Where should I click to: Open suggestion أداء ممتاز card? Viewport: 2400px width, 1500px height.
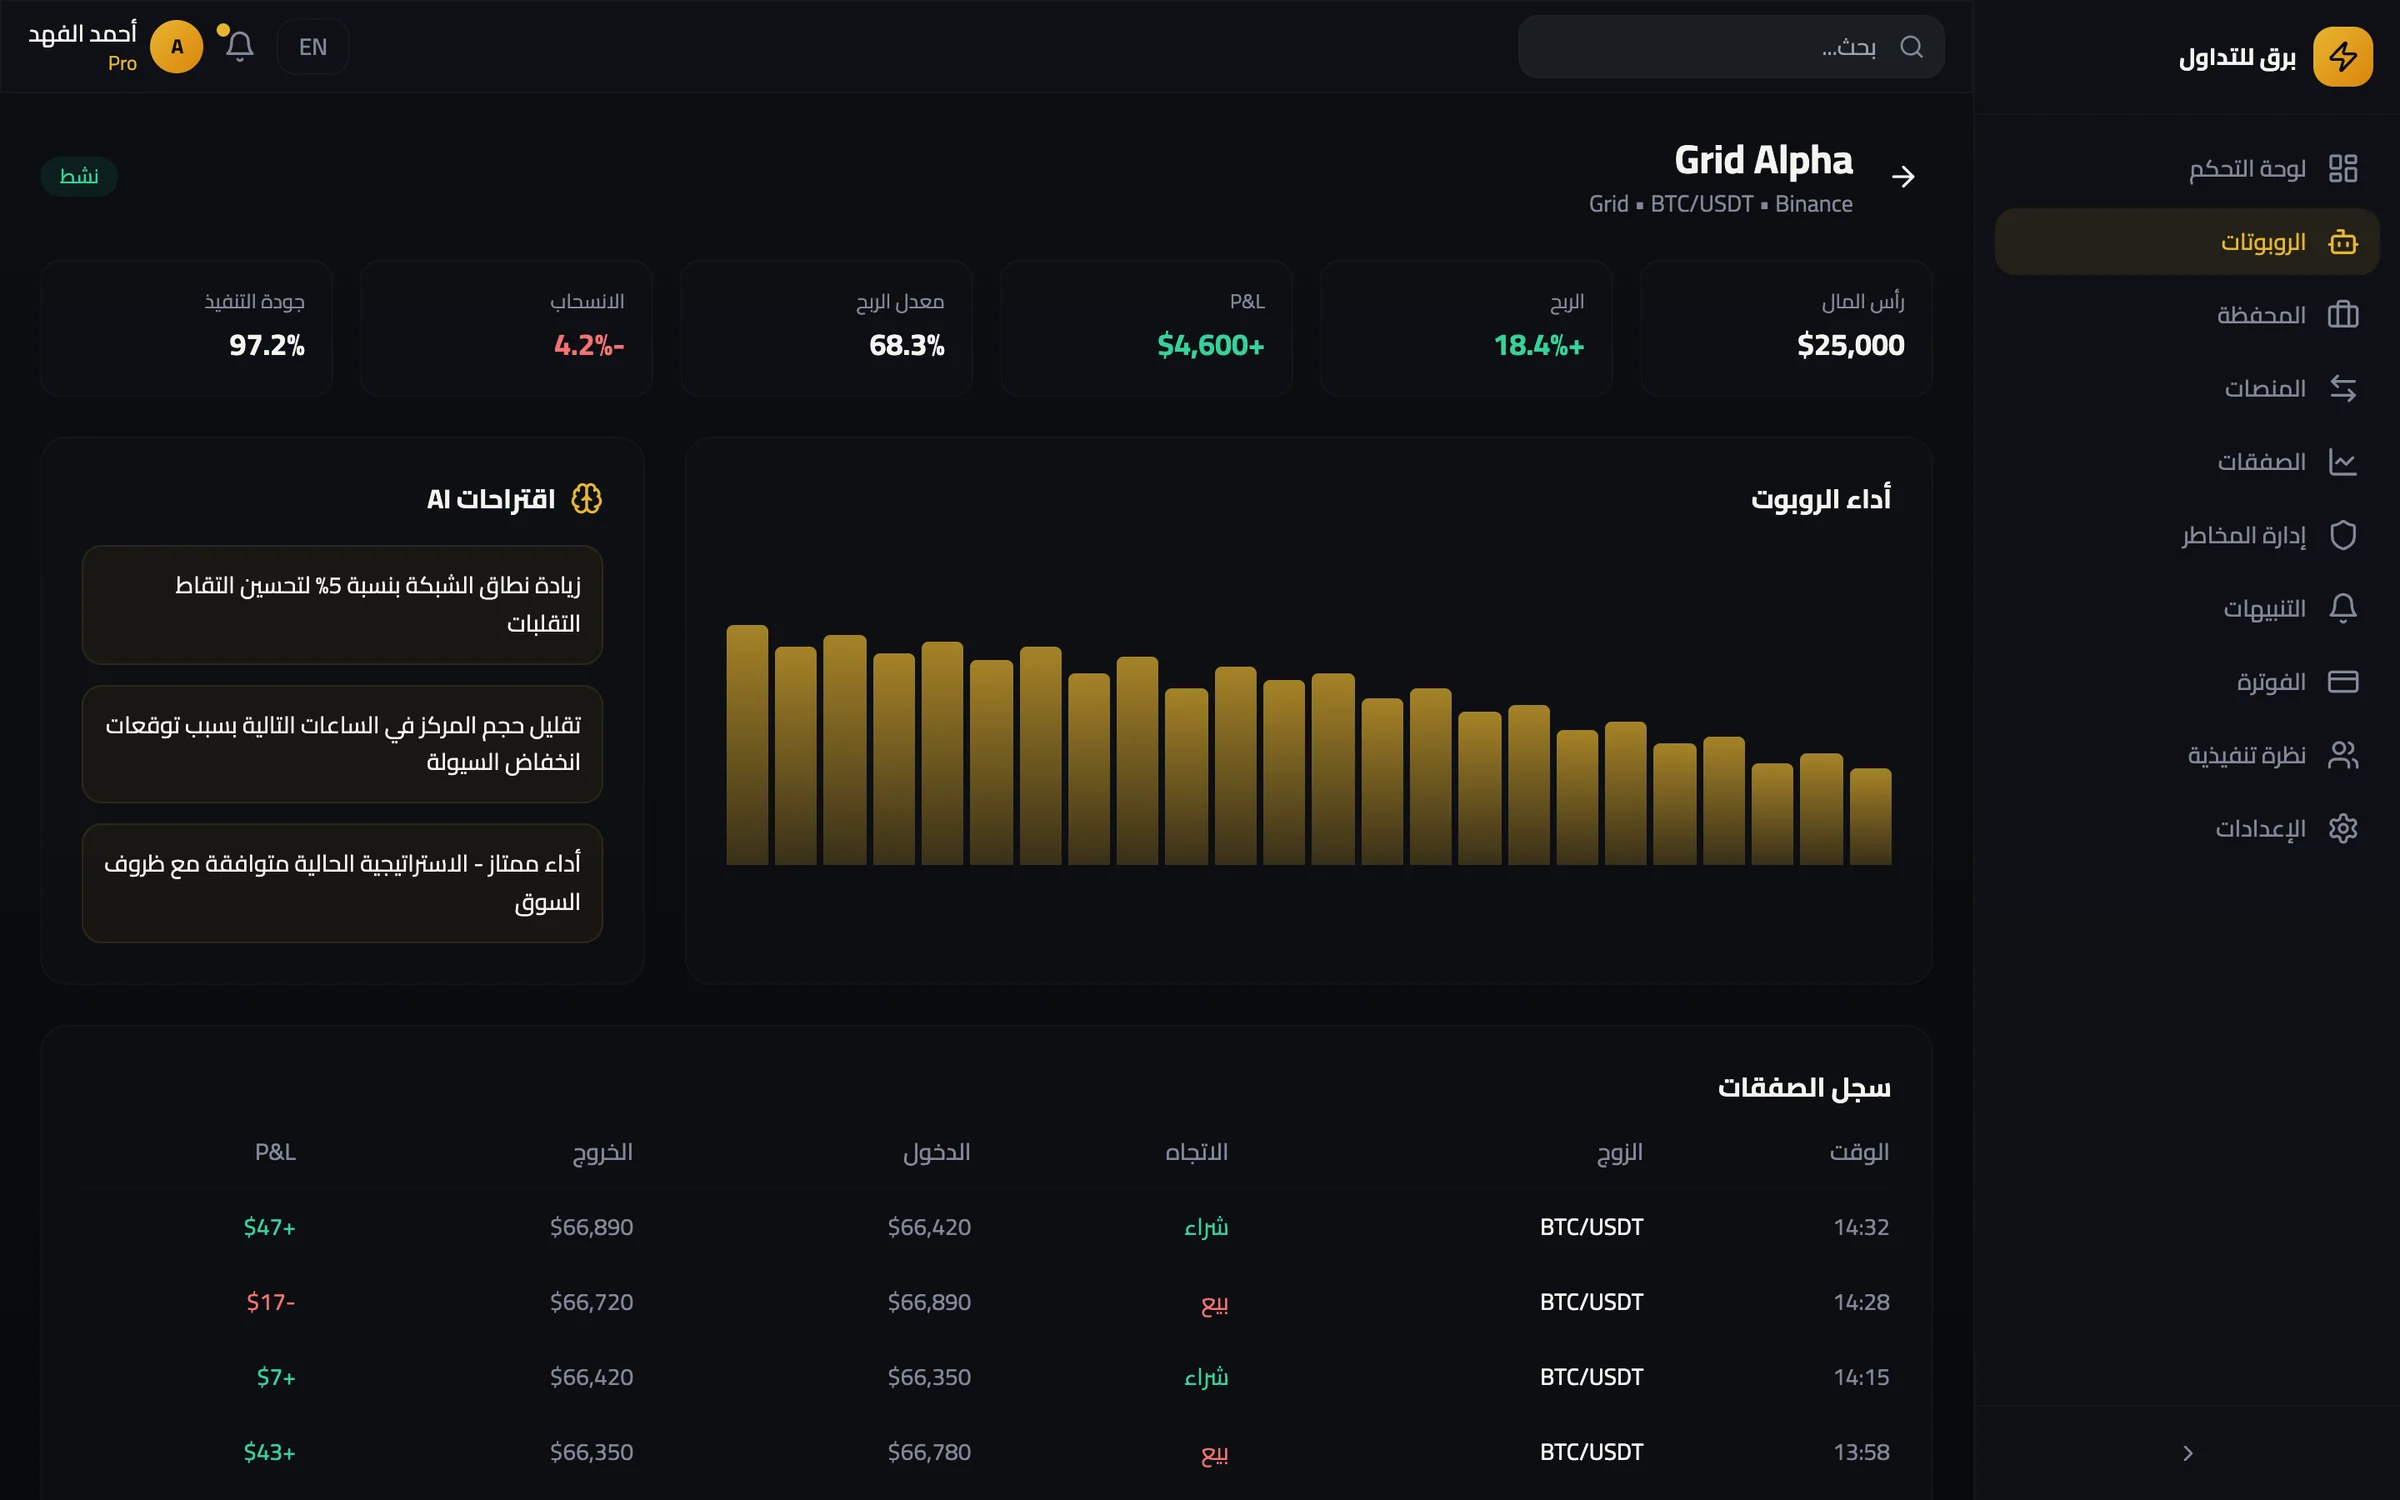(x=342, y=883)
